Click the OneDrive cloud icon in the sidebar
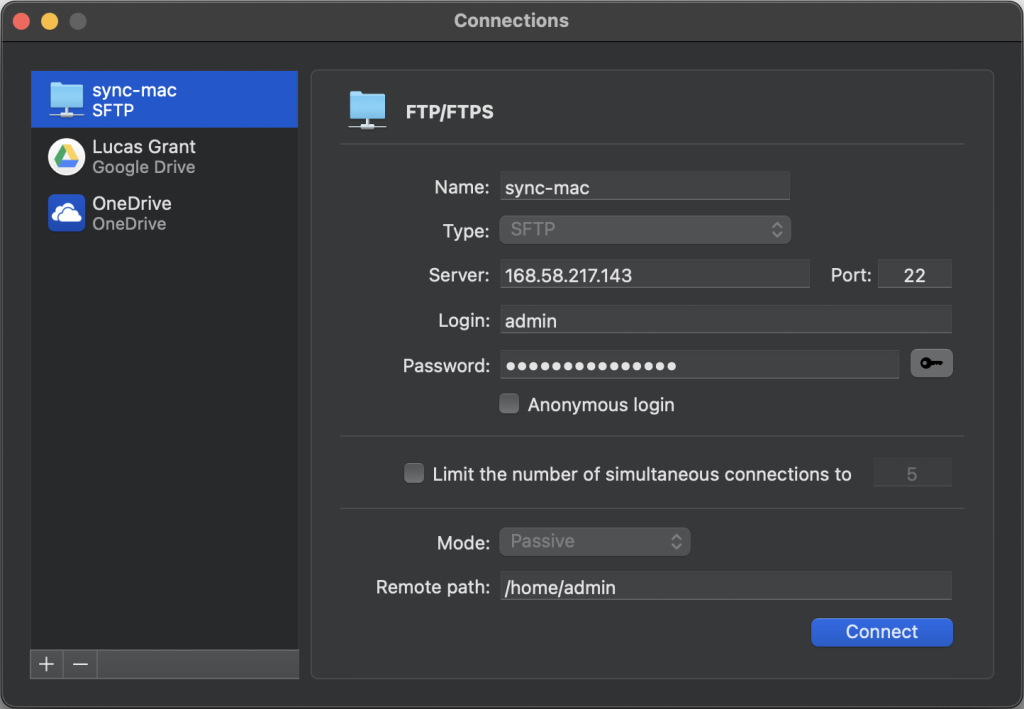Viewport: 1024px width, 709px height. pyautogui.click(x=64, y=212)
